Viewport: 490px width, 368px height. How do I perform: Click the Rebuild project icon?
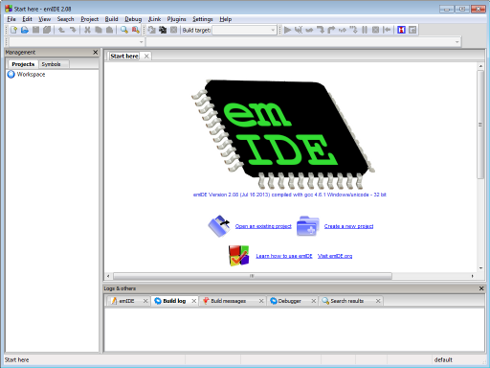click(x=163, y=30)
